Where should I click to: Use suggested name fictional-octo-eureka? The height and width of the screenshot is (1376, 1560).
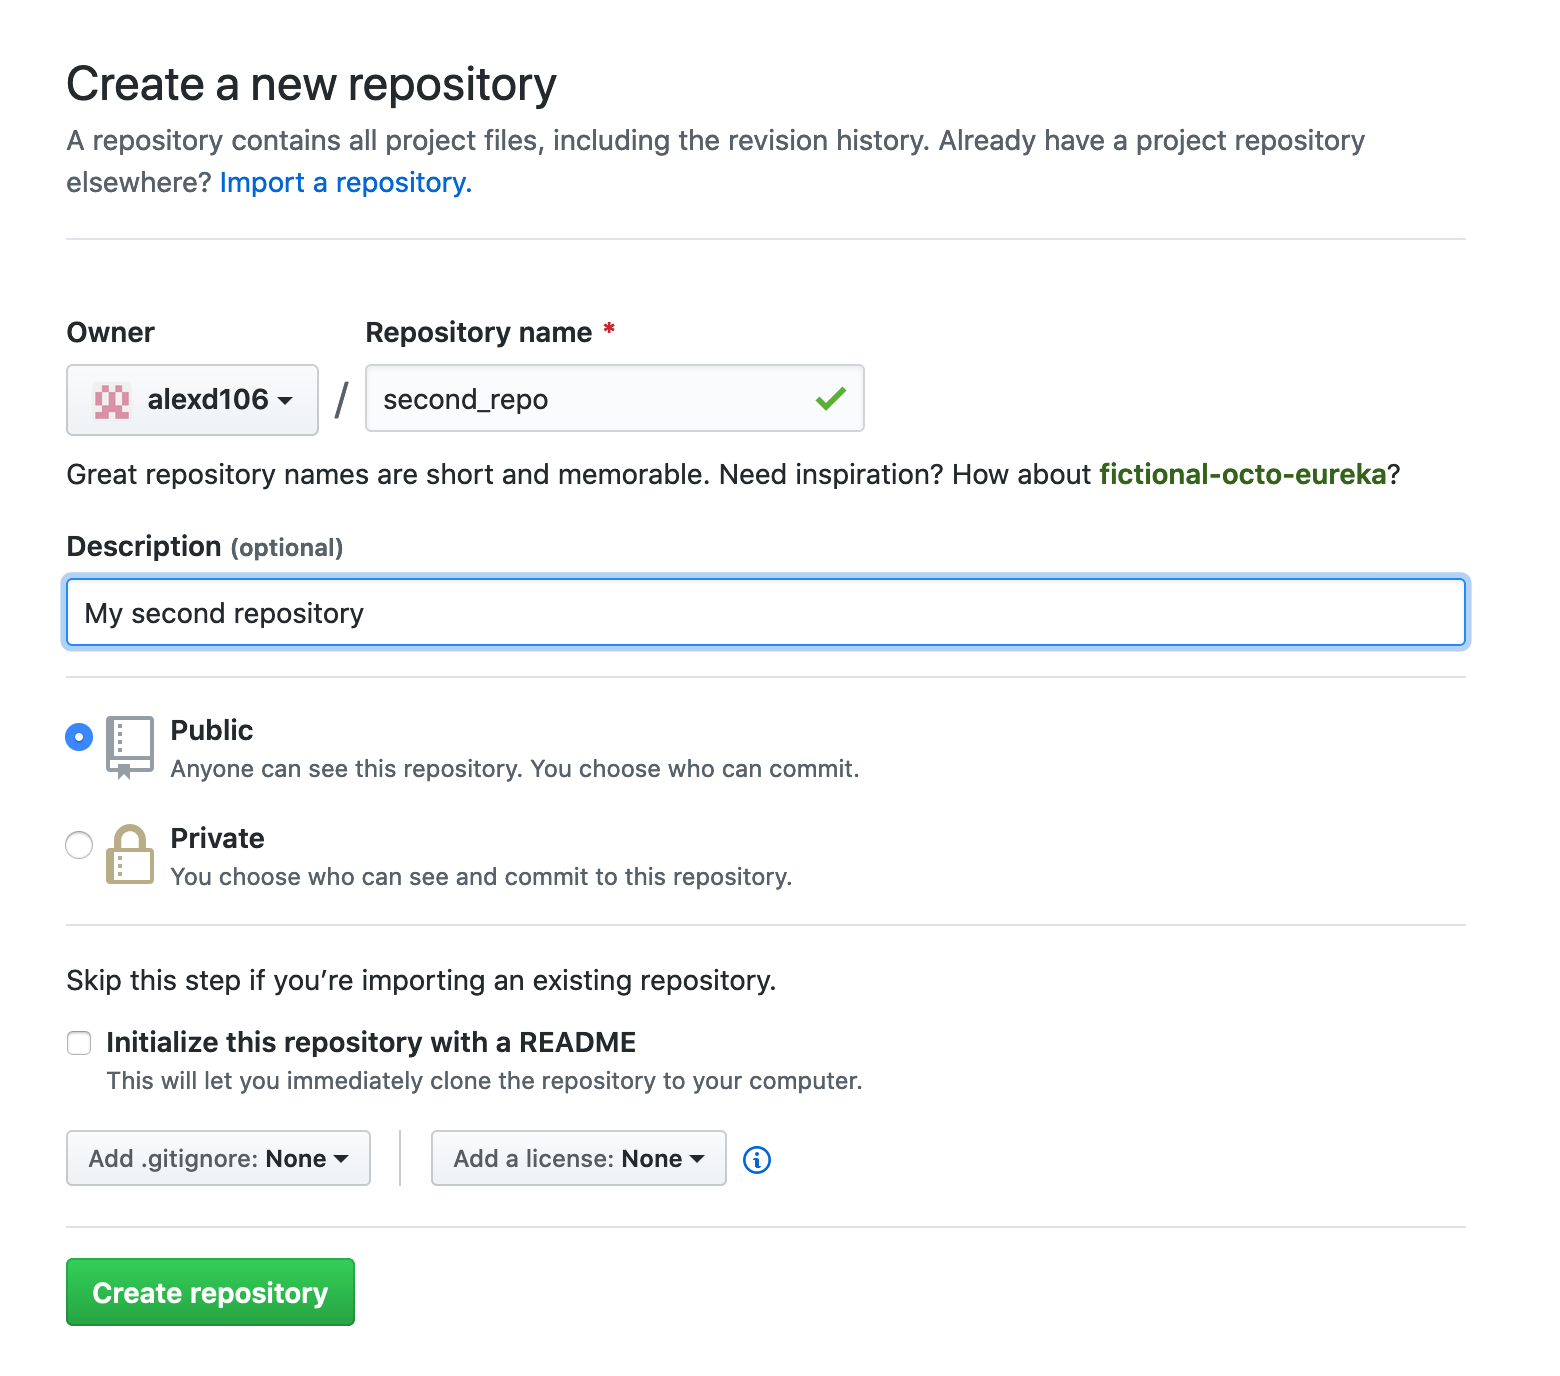tap(1242, 474)
